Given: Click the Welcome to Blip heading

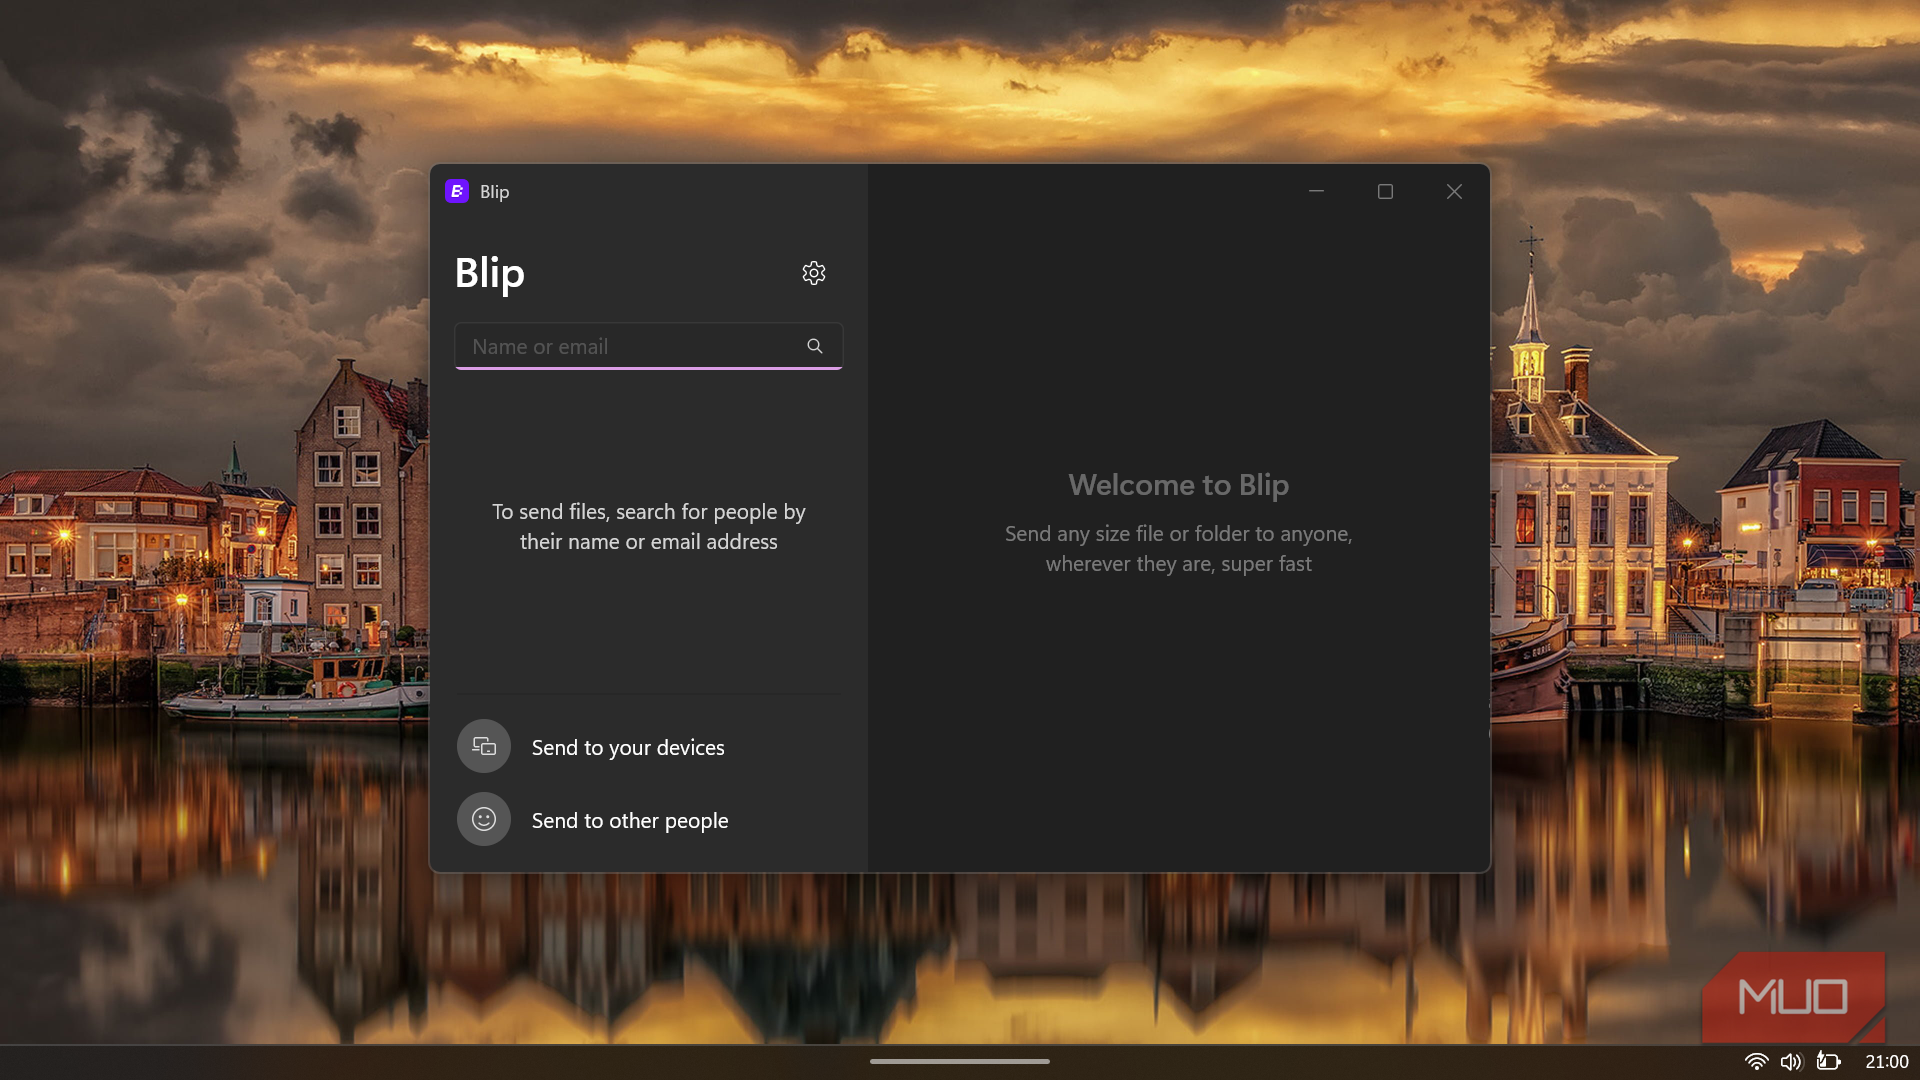Looking at the screenshot, I should coord(1178,485).
